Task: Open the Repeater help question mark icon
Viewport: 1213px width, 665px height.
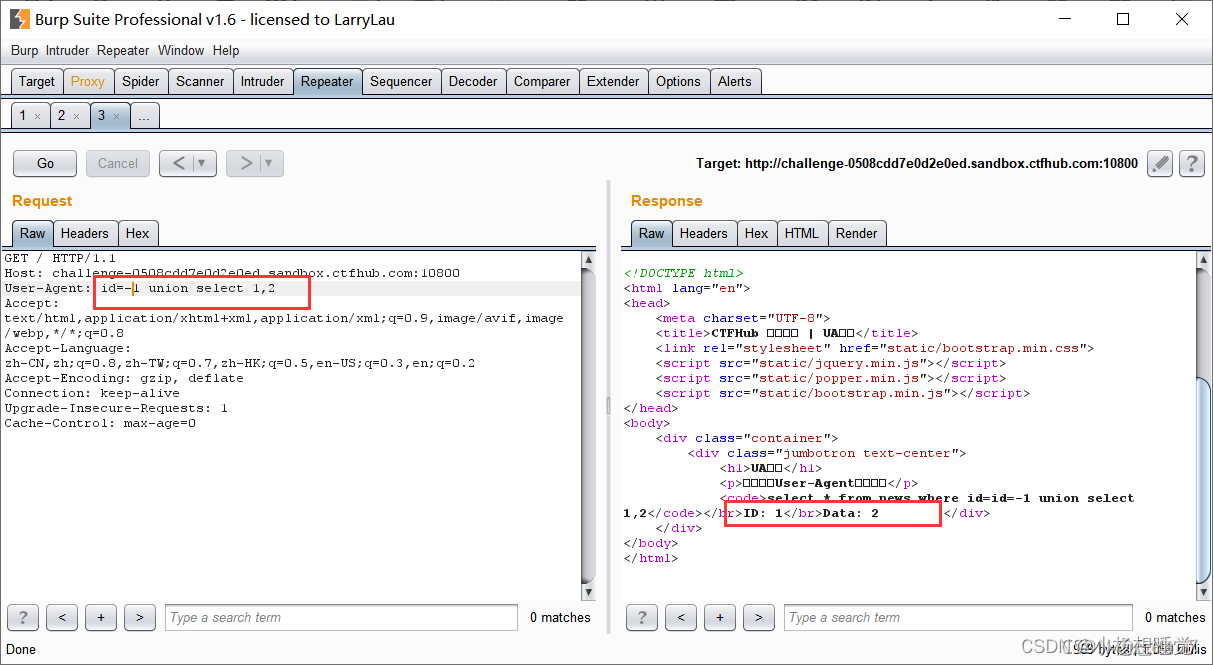Action: (x=1191, y=163)
